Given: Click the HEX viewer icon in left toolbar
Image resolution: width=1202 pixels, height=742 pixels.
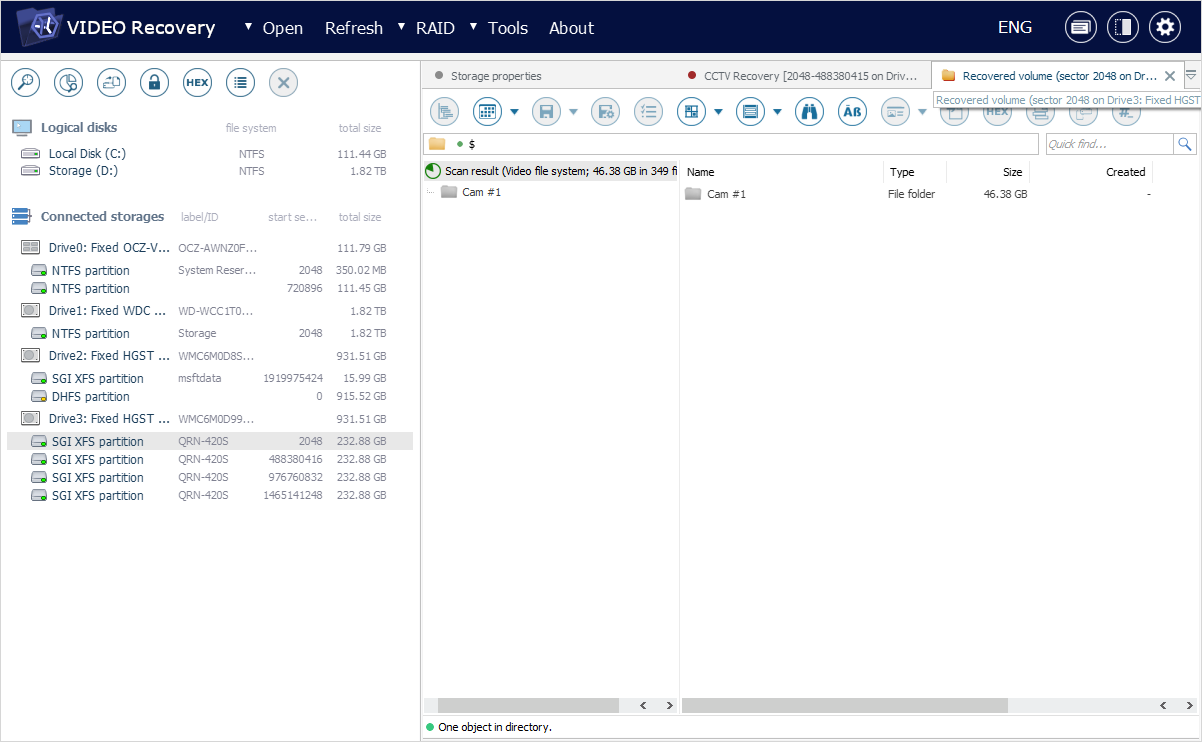Looking at the screenshot, I should click(x=197, y=83).
